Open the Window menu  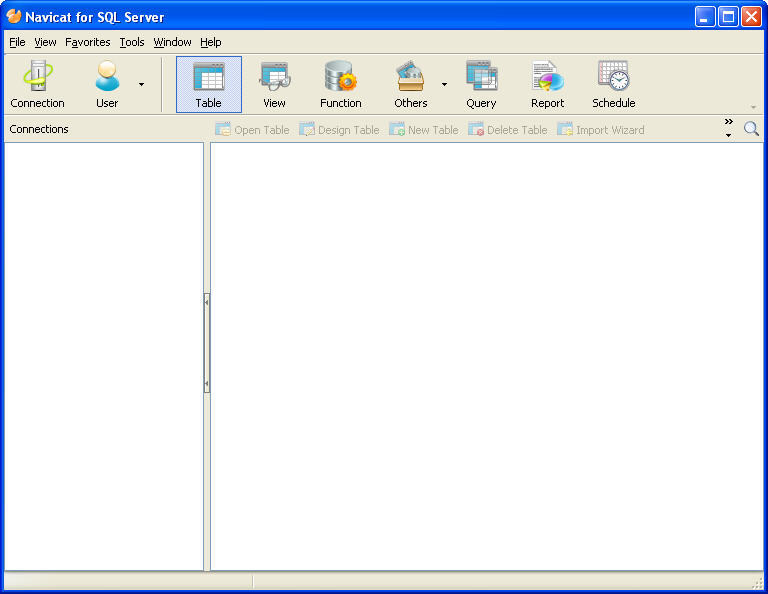click(172, 42)
